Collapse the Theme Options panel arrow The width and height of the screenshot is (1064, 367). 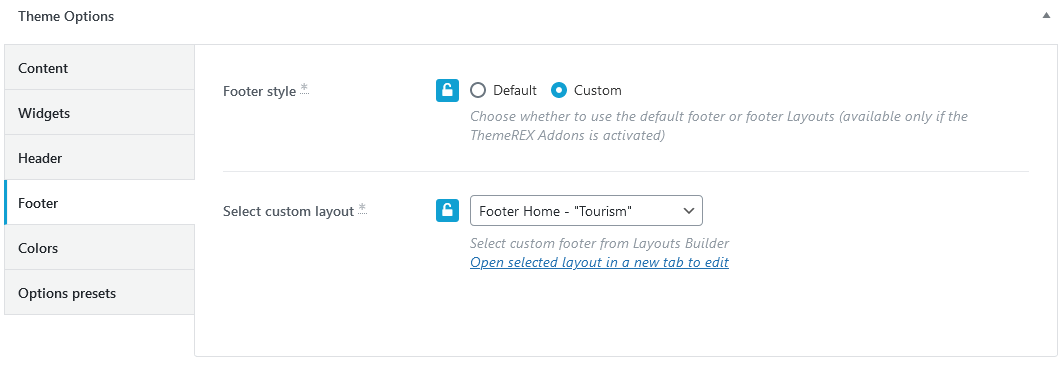(x=1046, y=16)
